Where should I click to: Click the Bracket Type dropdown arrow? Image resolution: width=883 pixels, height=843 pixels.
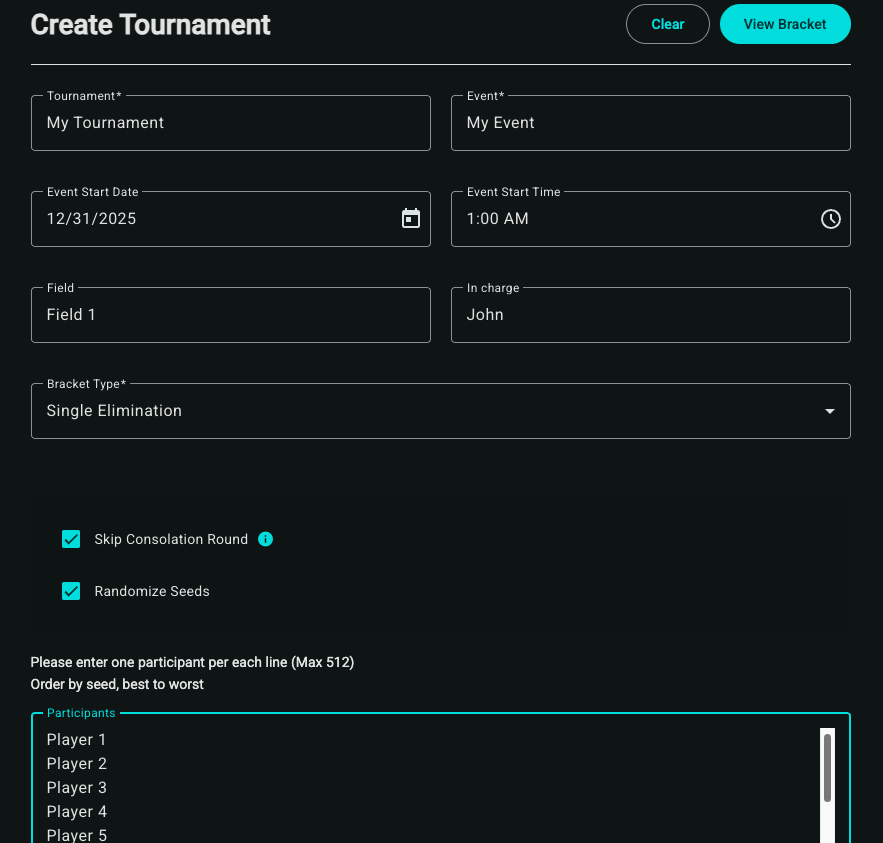tap(829, 410)
